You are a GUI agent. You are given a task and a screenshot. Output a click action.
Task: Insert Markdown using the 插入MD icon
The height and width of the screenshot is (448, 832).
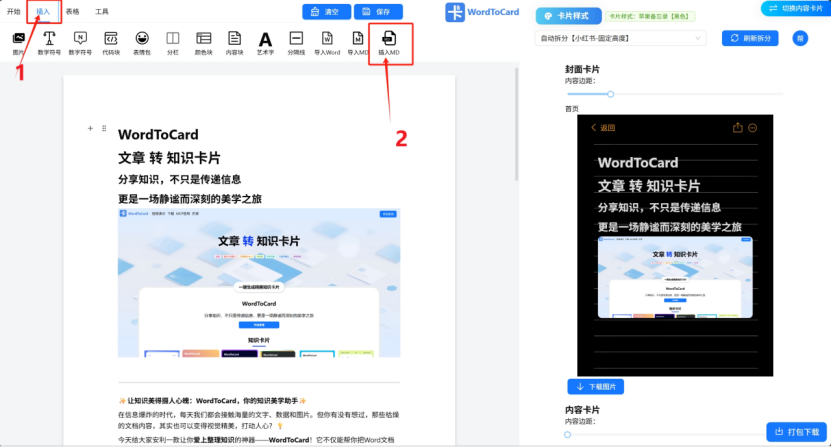[389, 43]
